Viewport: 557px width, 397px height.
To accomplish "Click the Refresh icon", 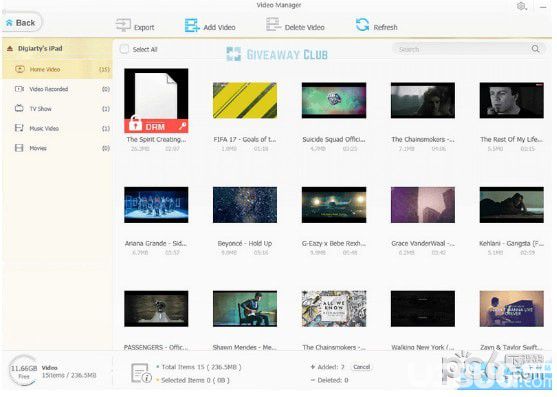I will point(362,25).
